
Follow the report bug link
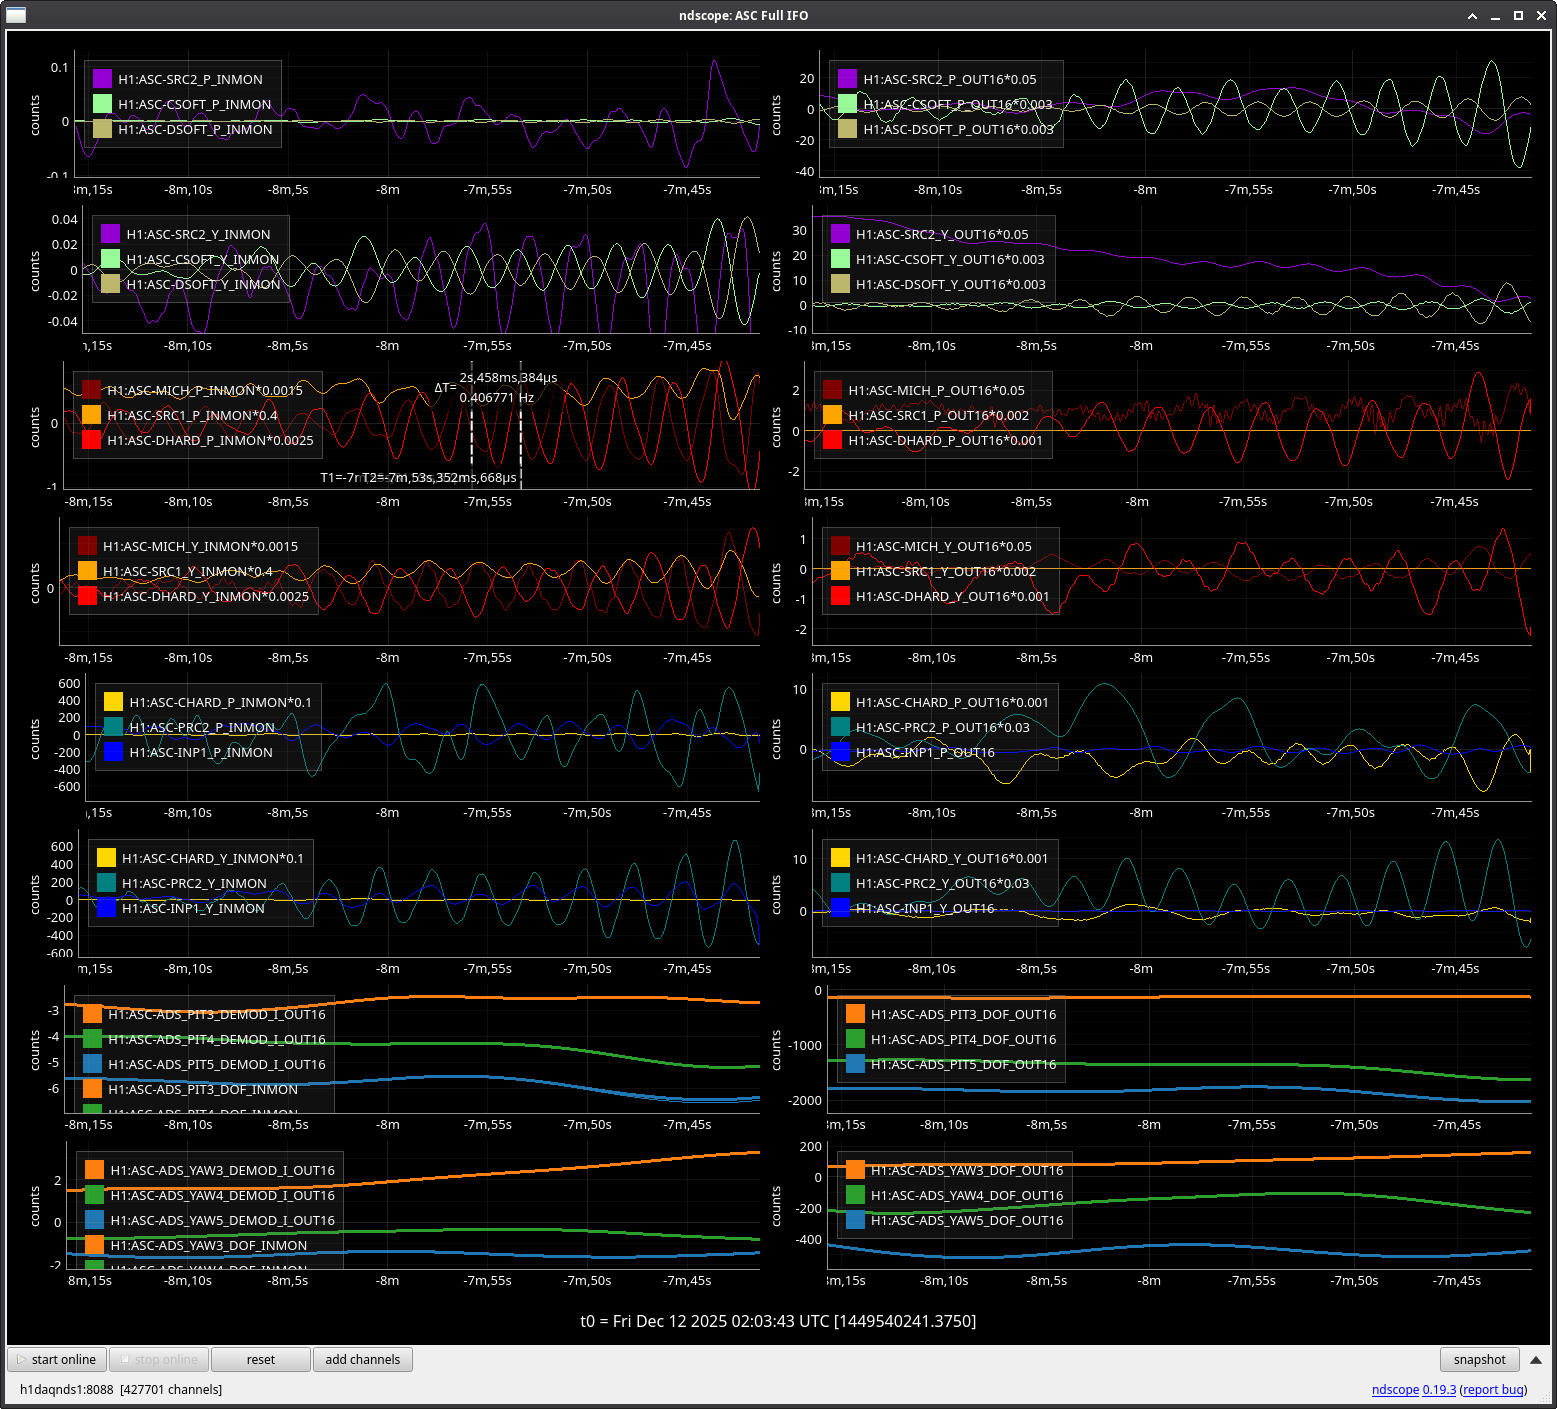click(1493, 1389)
